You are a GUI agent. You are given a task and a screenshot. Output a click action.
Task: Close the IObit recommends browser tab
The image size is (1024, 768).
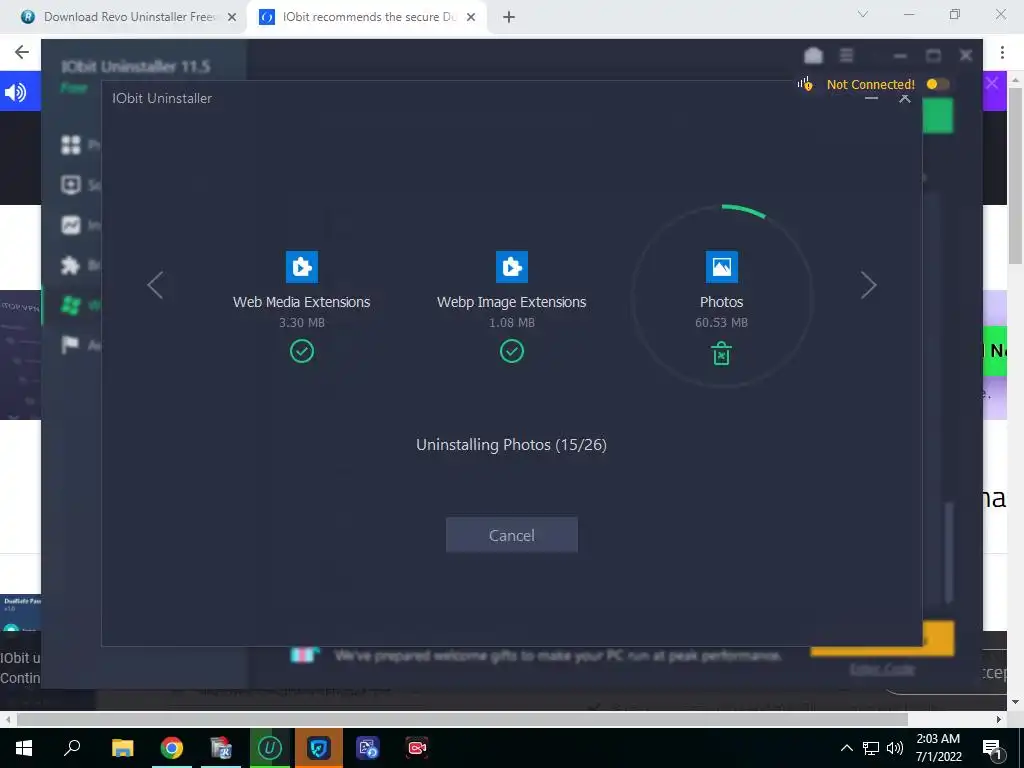coord(470,17)
